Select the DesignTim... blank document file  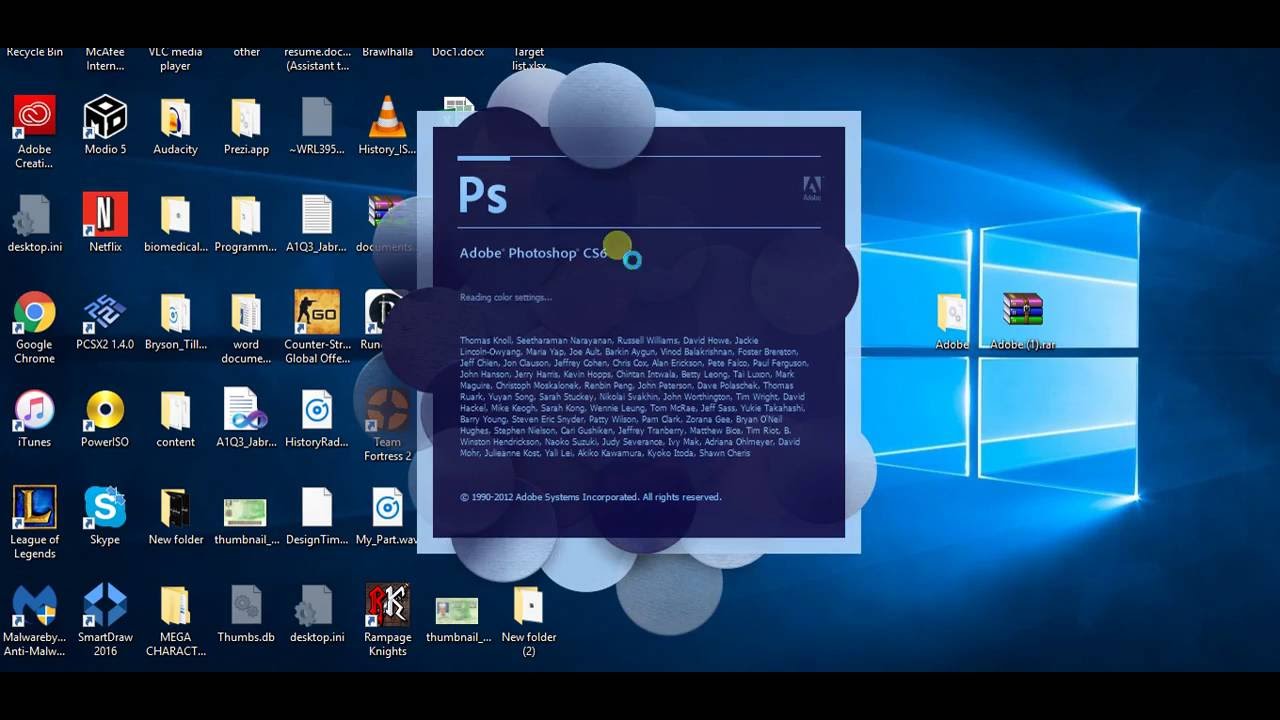point(317,508)
